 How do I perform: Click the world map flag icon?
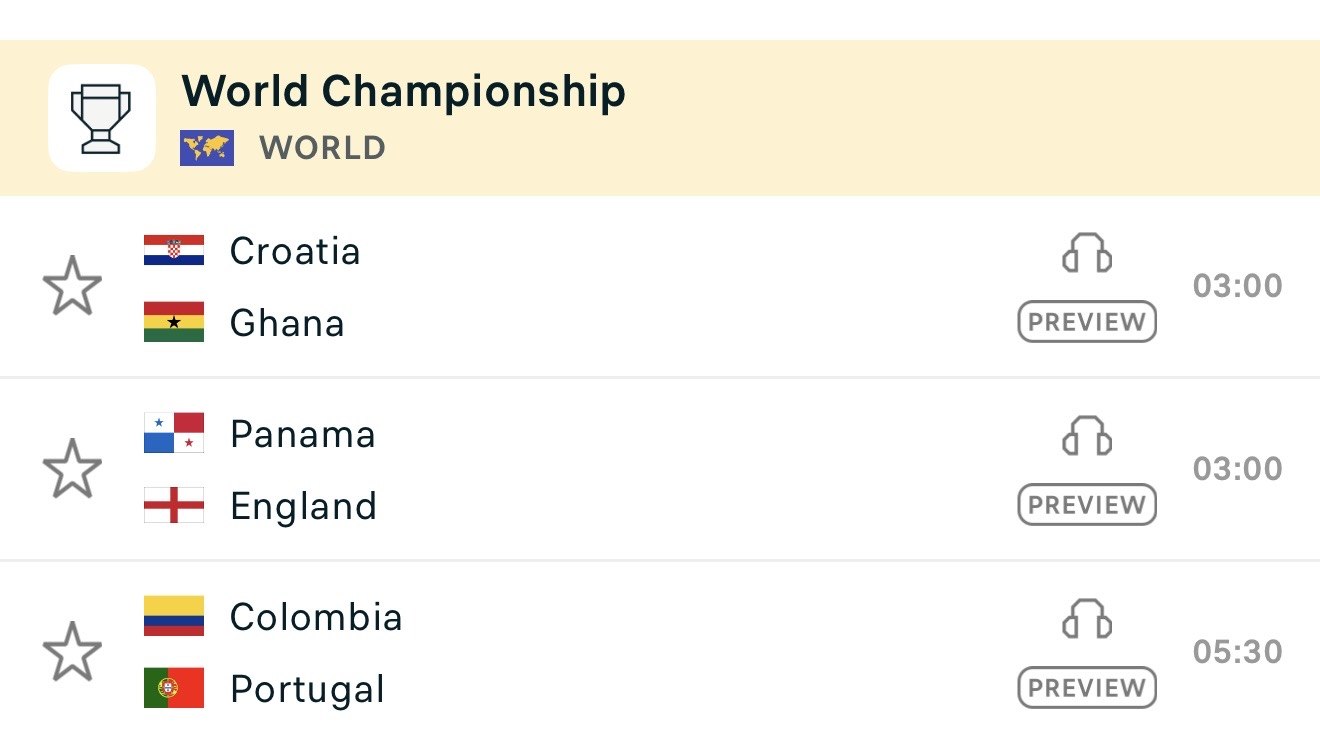point(207,148)
